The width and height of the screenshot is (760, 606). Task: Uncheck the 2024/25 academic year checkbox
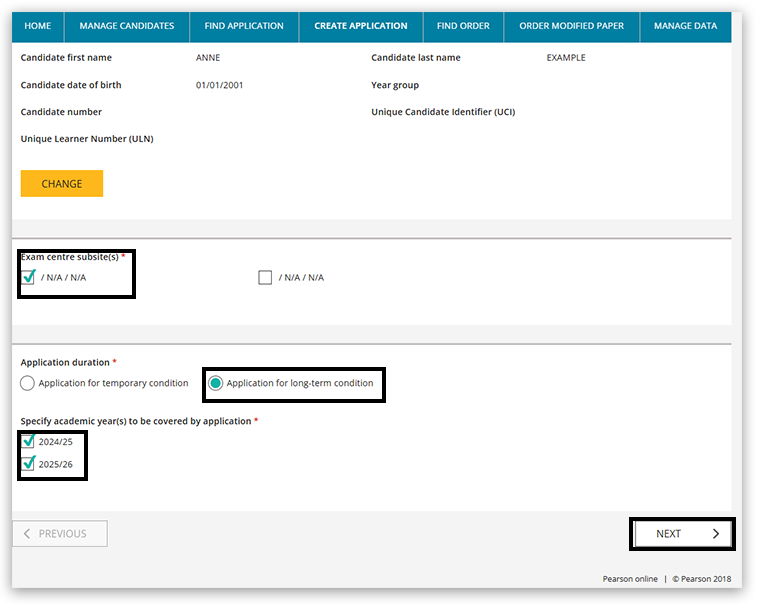(x=28, y=441)
